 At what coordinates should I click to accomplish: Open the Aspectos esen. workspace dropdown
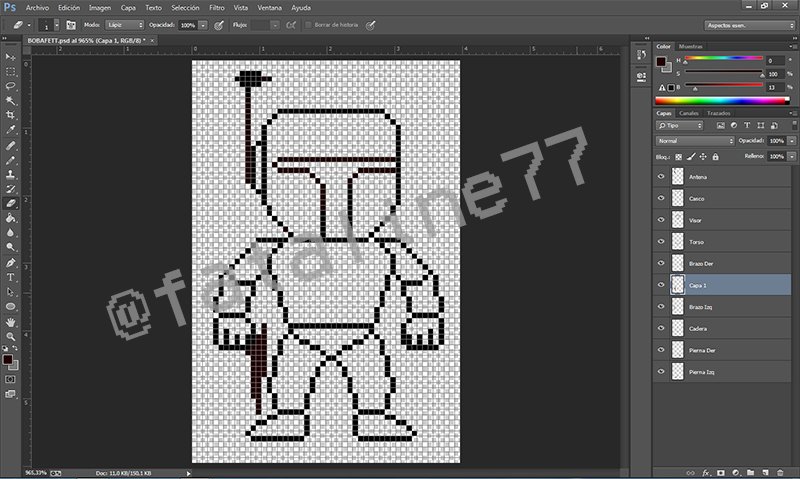pos(749,25)
